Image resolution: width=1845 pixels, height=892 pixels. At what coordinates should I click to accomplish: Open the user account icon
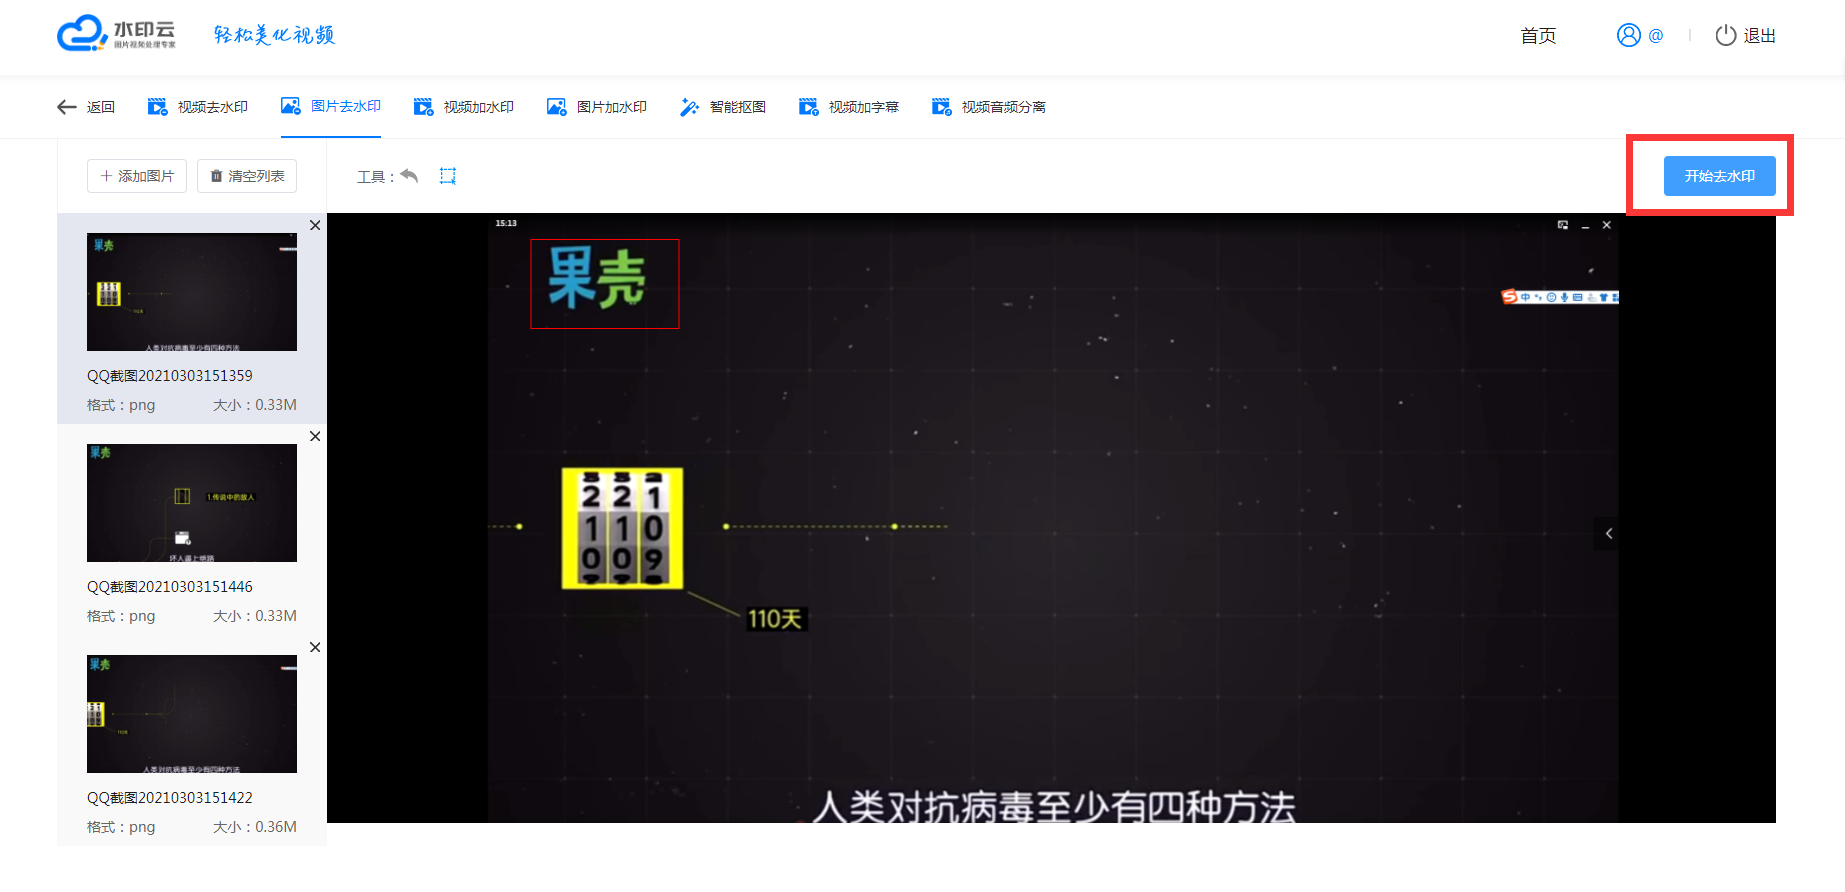(1629, 35)
